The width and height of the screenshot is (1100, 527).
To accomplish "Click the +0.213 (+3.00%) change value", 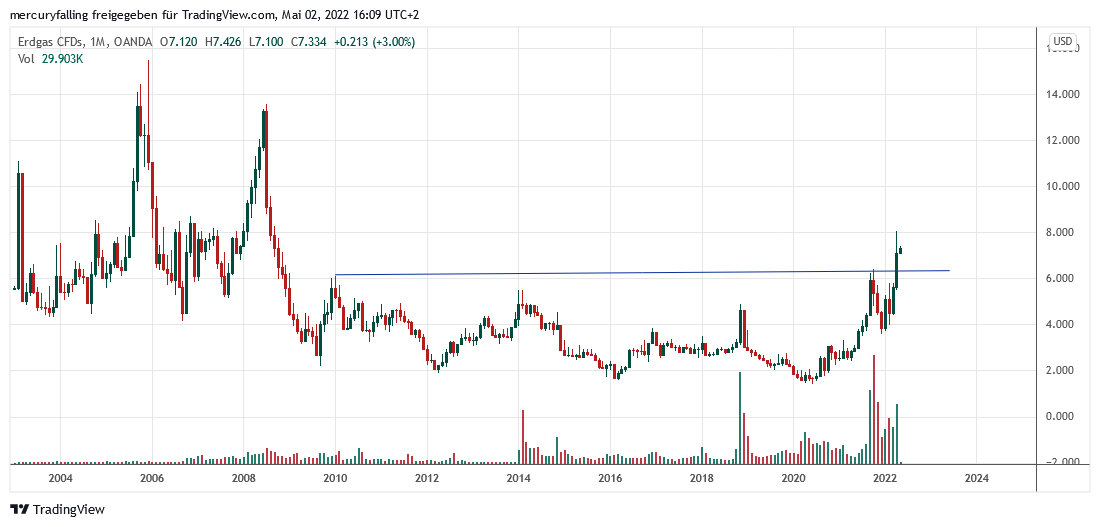I will tap(375, 42).
